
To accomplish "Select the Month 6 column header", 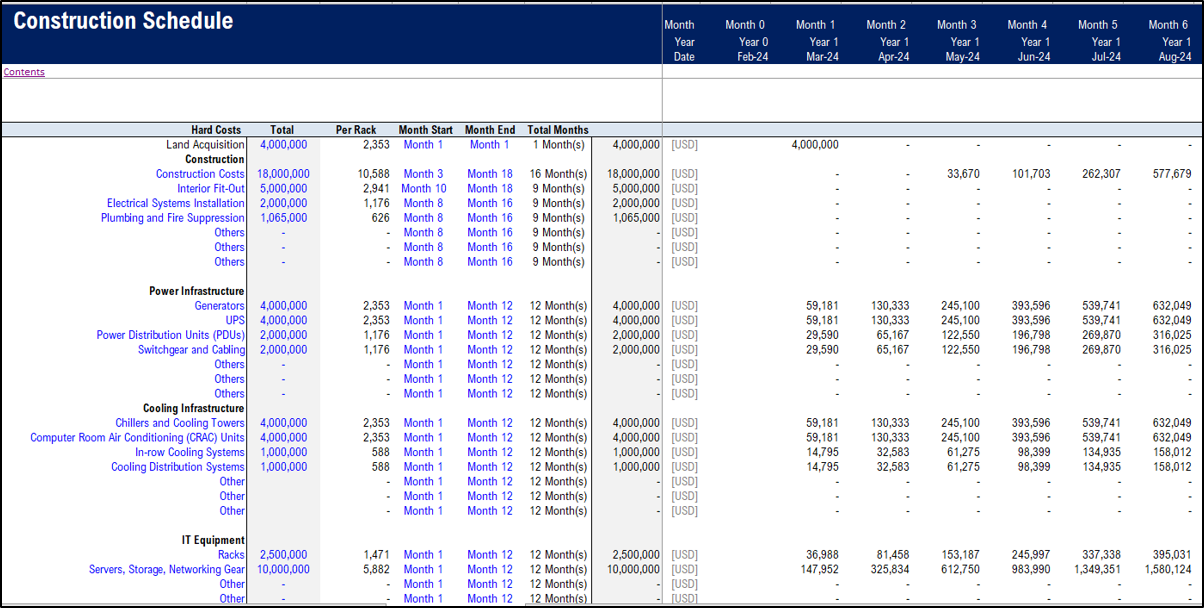I will click(1168, 25).
